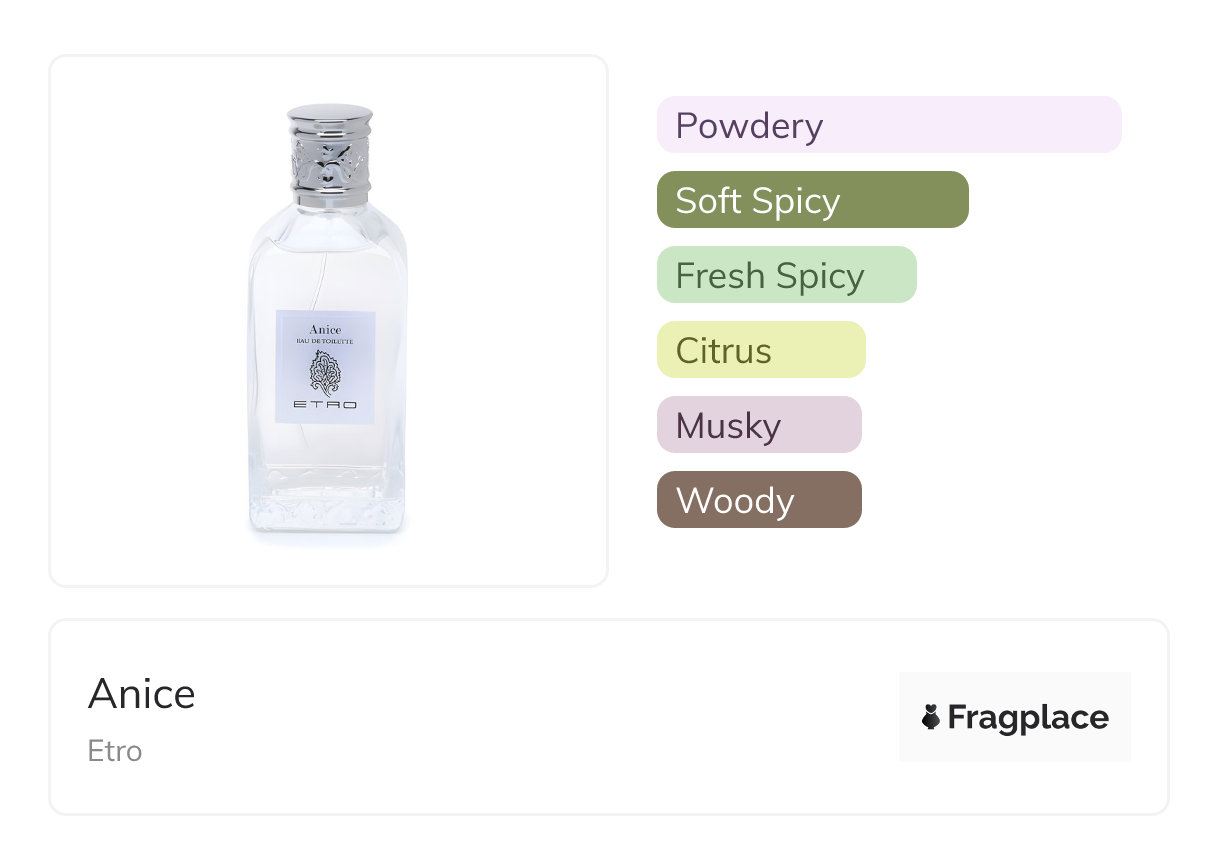Click the paisley emblem on bottle label
Screen dimensions: 1218x864
(x=325, y=373)
